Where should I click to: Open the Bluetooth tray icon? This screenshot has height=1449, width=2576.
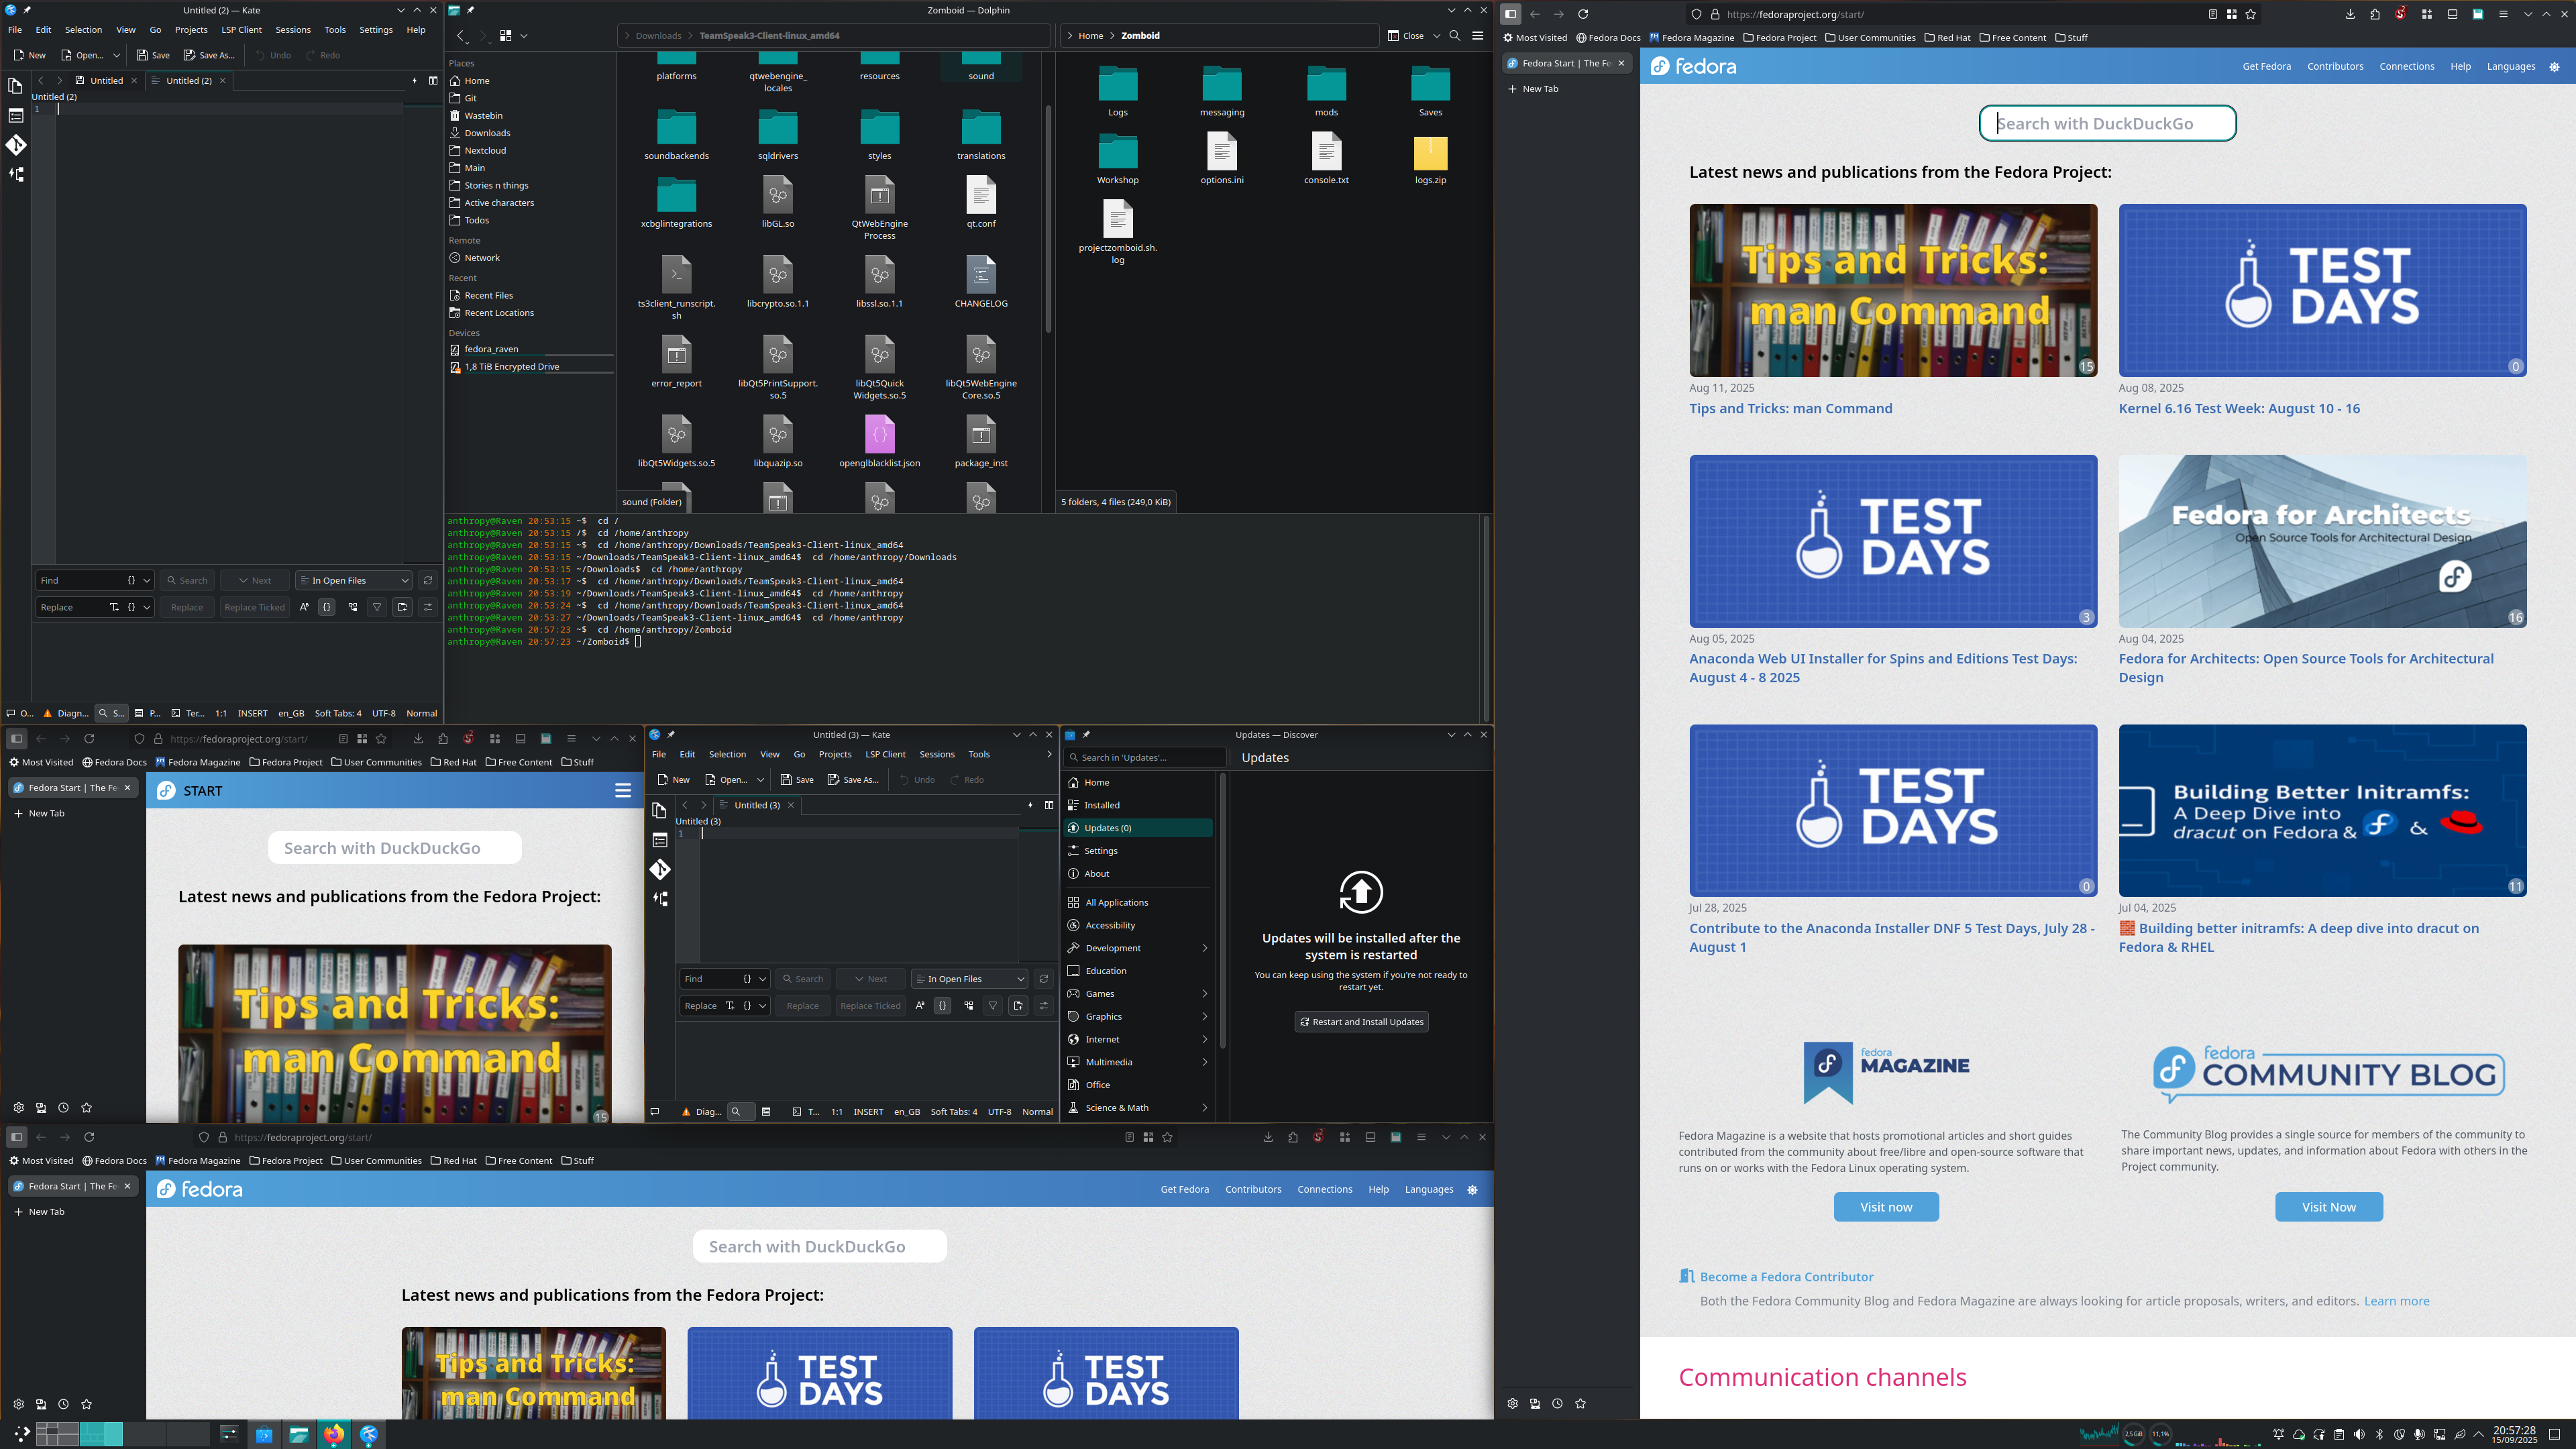2379,1434
